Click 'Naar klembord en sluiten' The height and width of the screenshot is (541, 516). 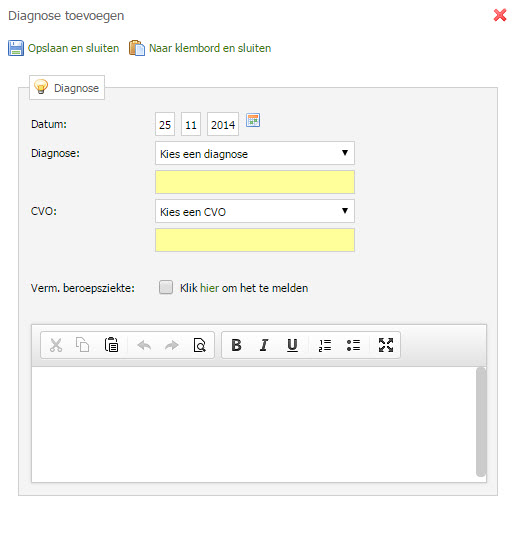200,48
